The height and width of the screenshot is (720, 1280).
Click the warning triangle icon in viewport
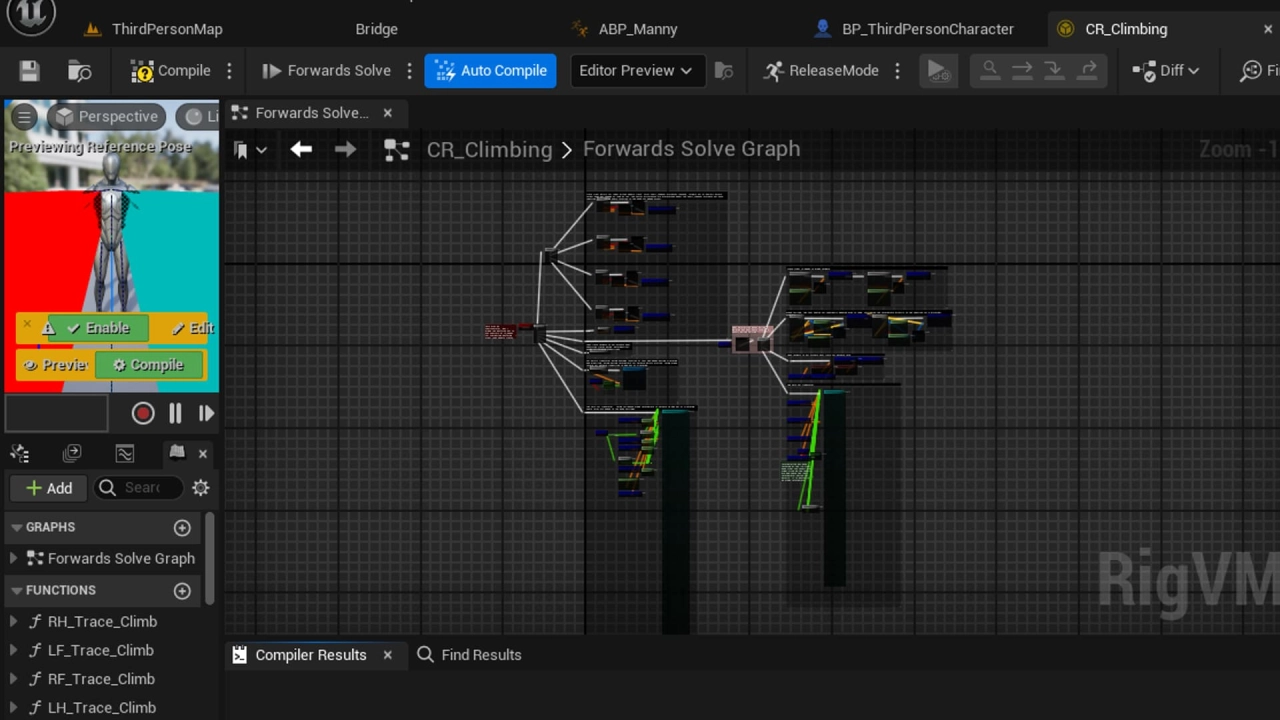click(x=48, y=328)
